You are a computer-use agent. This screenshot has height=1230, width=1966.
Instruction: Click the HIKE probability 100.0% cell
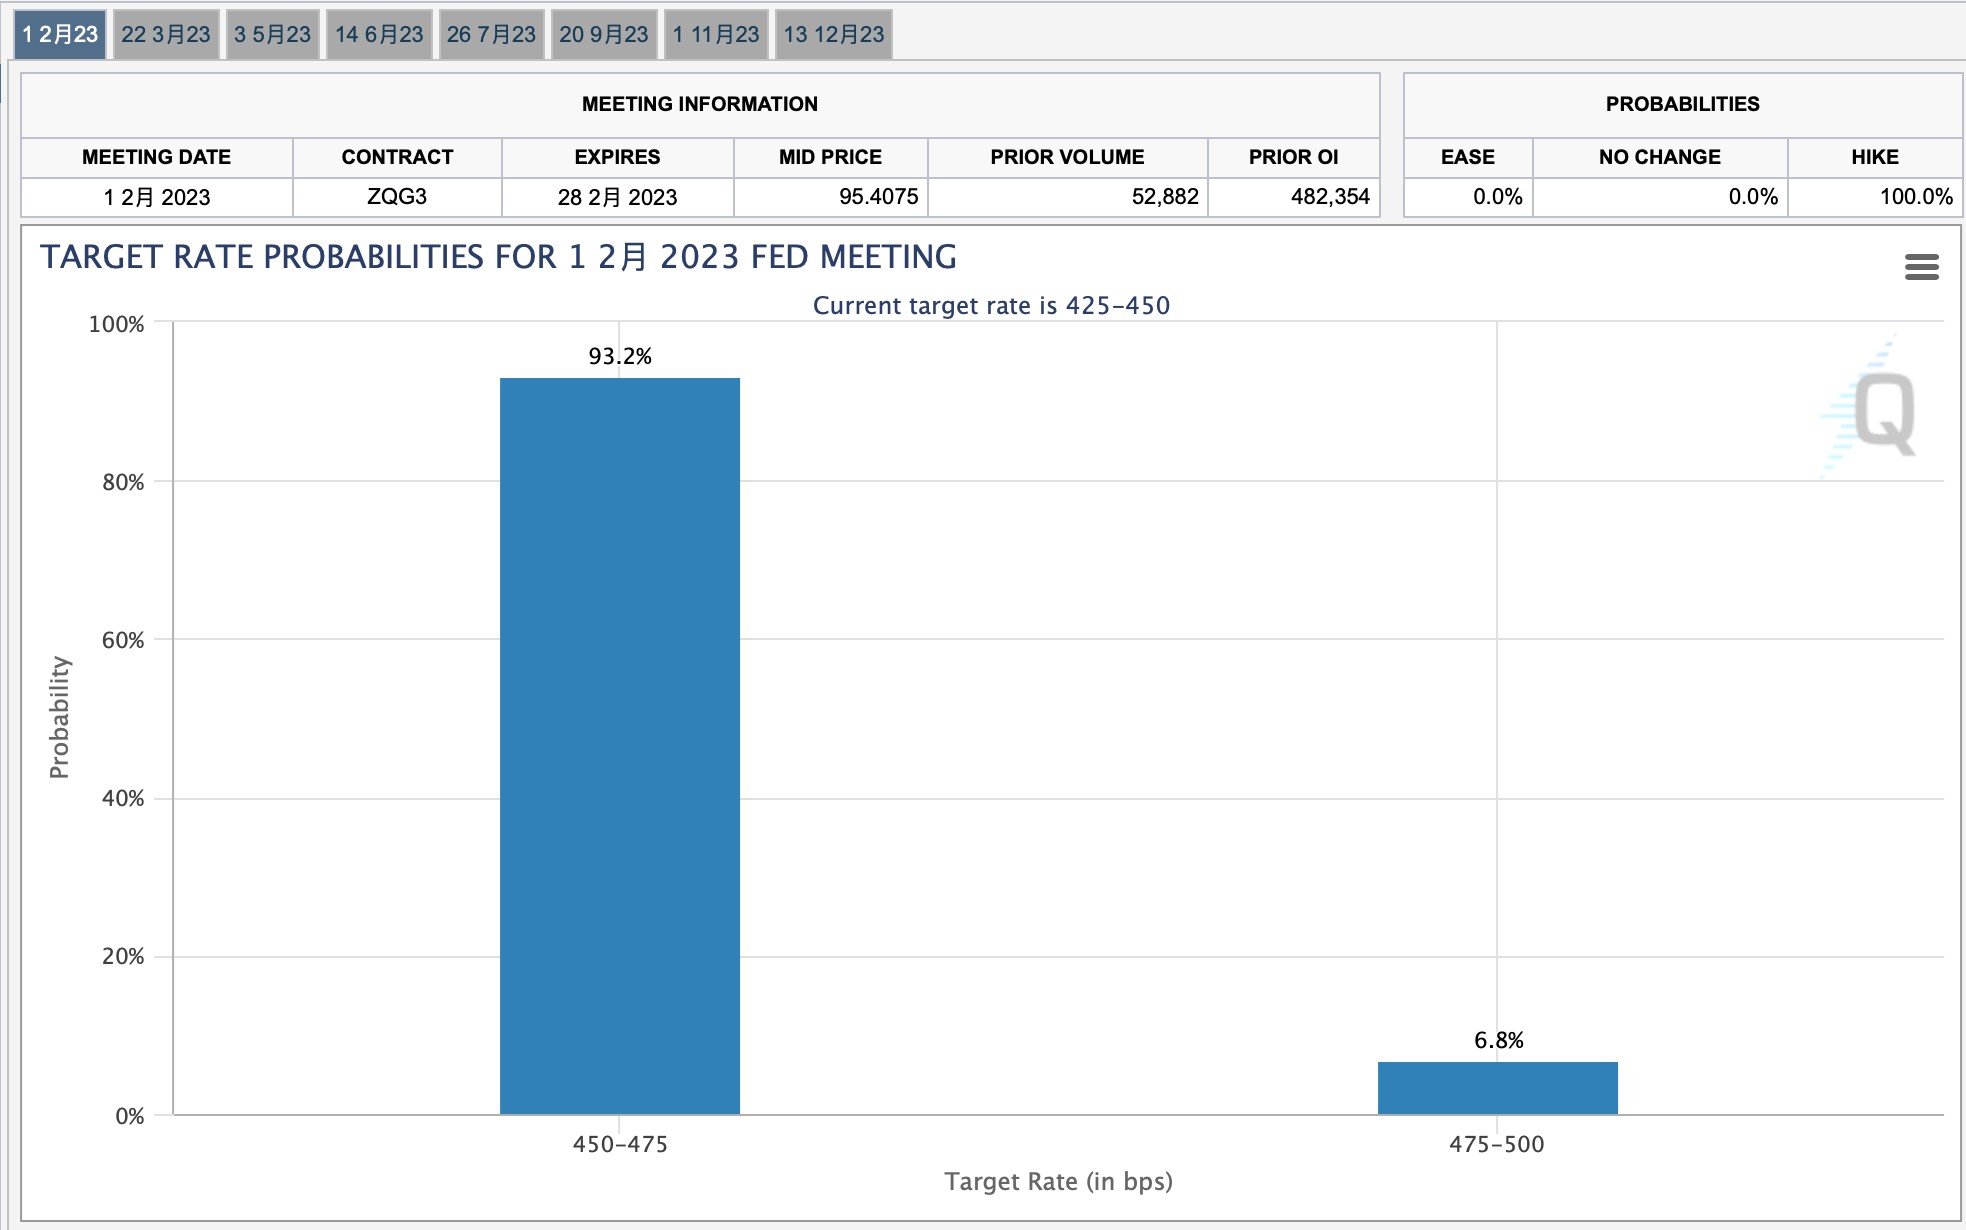pyautogui.click(x=1915, y=197)
